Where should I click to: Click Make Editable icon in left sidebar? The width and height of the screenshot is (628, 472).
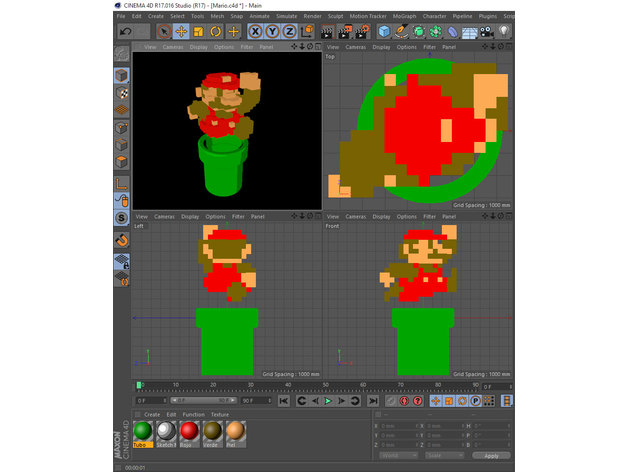coord(121,54)
